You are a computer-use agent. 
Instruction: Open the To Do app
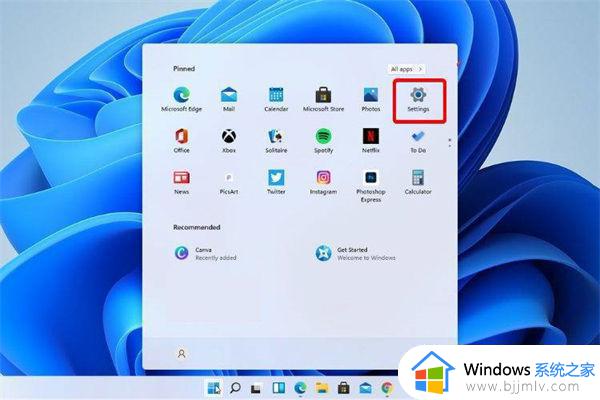418,140
